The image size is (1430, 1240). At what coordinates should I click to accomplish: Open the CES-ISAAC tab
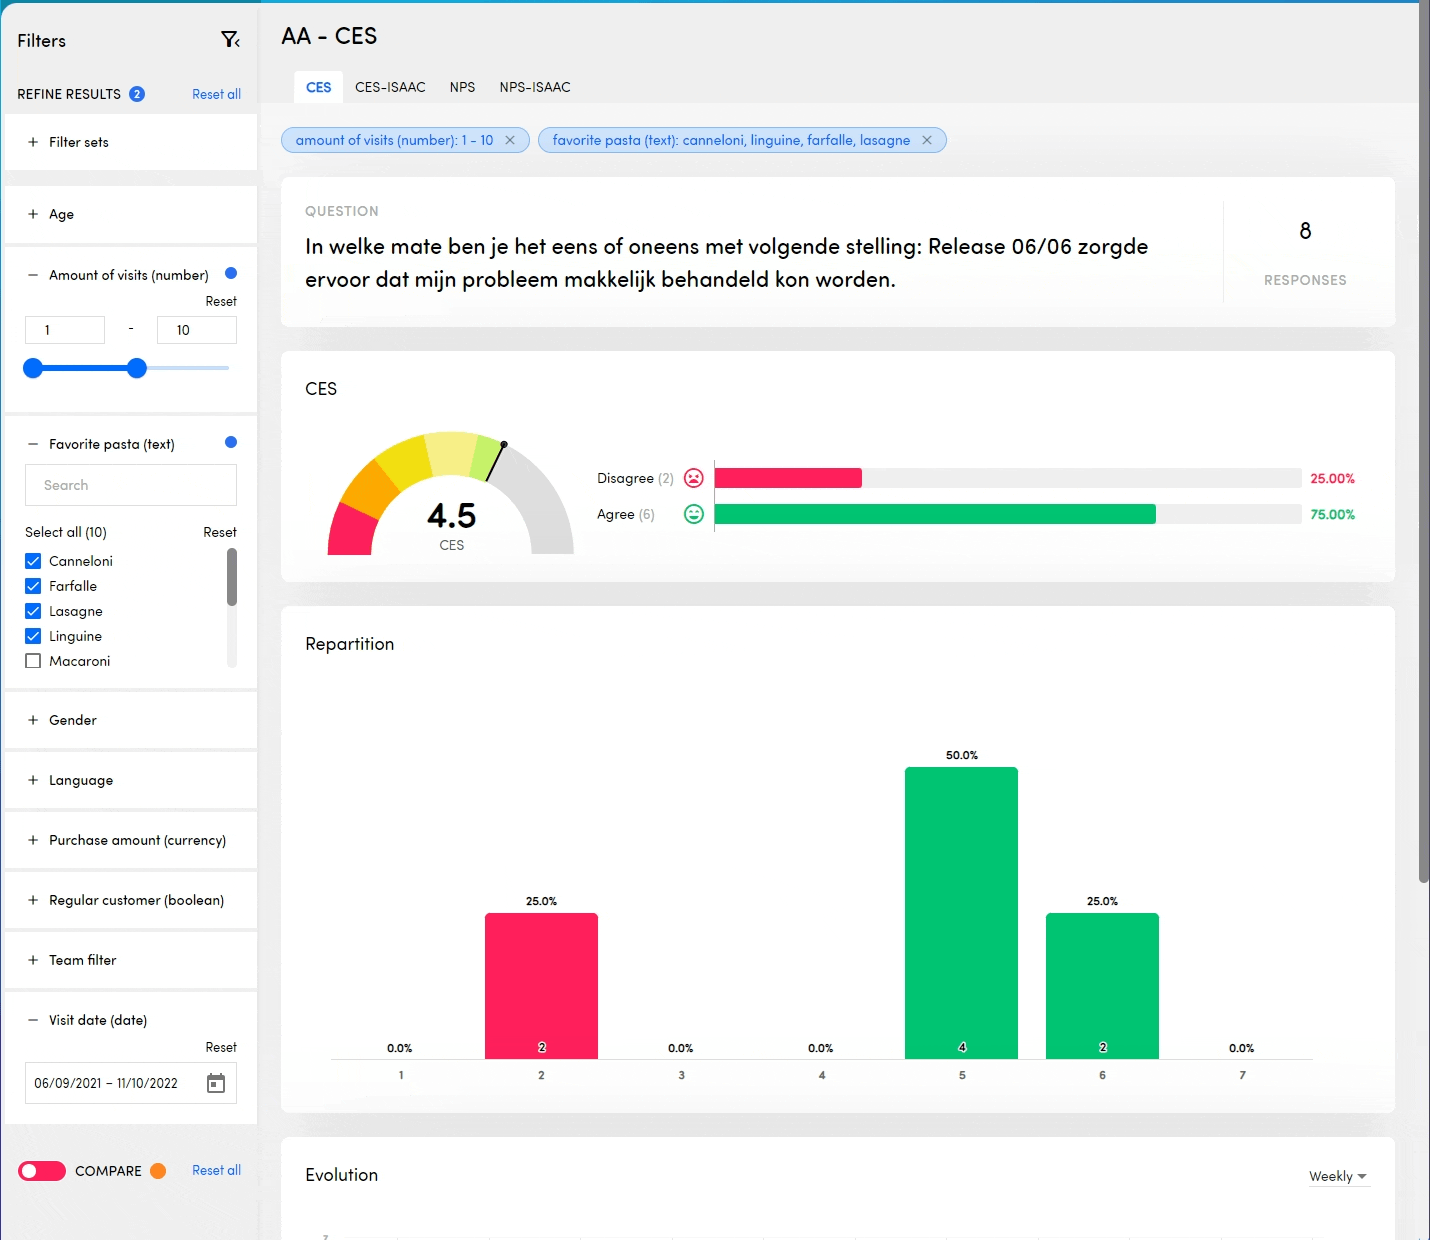pos(390,87)
